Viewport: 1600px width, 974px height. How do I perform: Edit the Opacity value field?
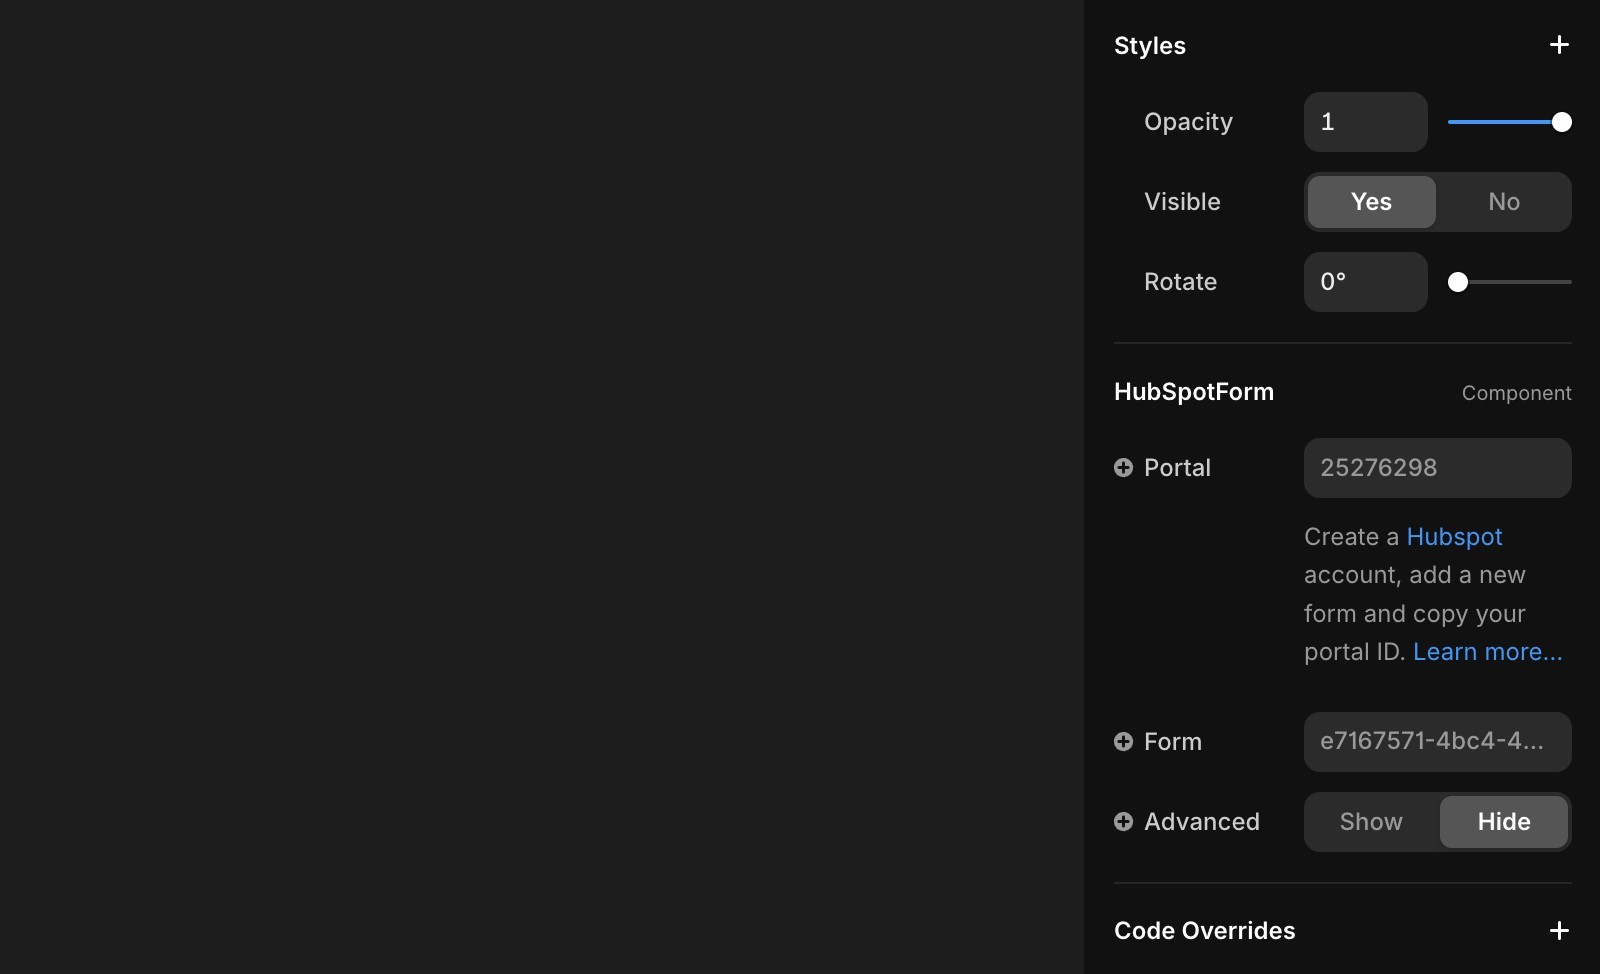pos(1365,121)
